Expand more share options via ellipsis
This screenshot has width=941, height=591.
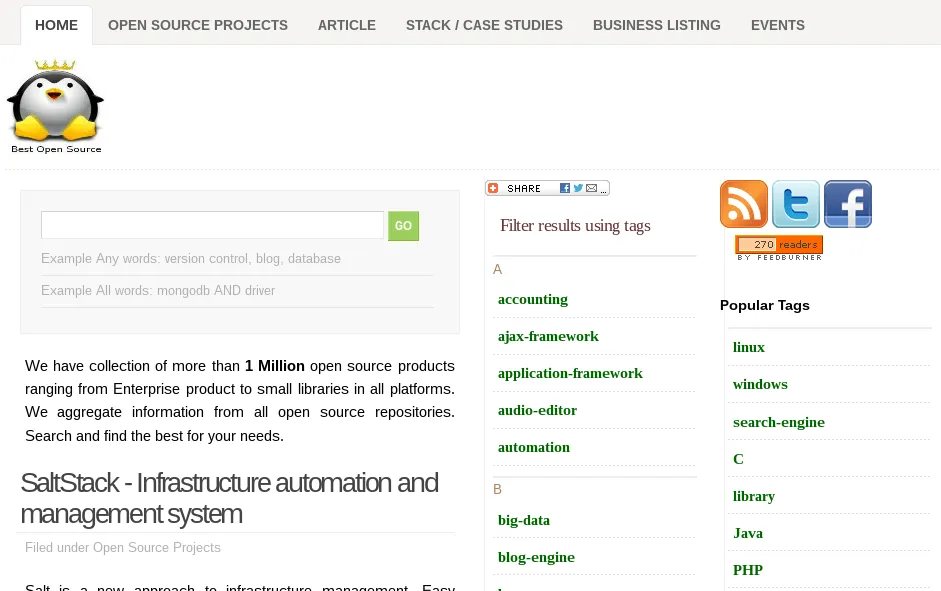[603, 190]
